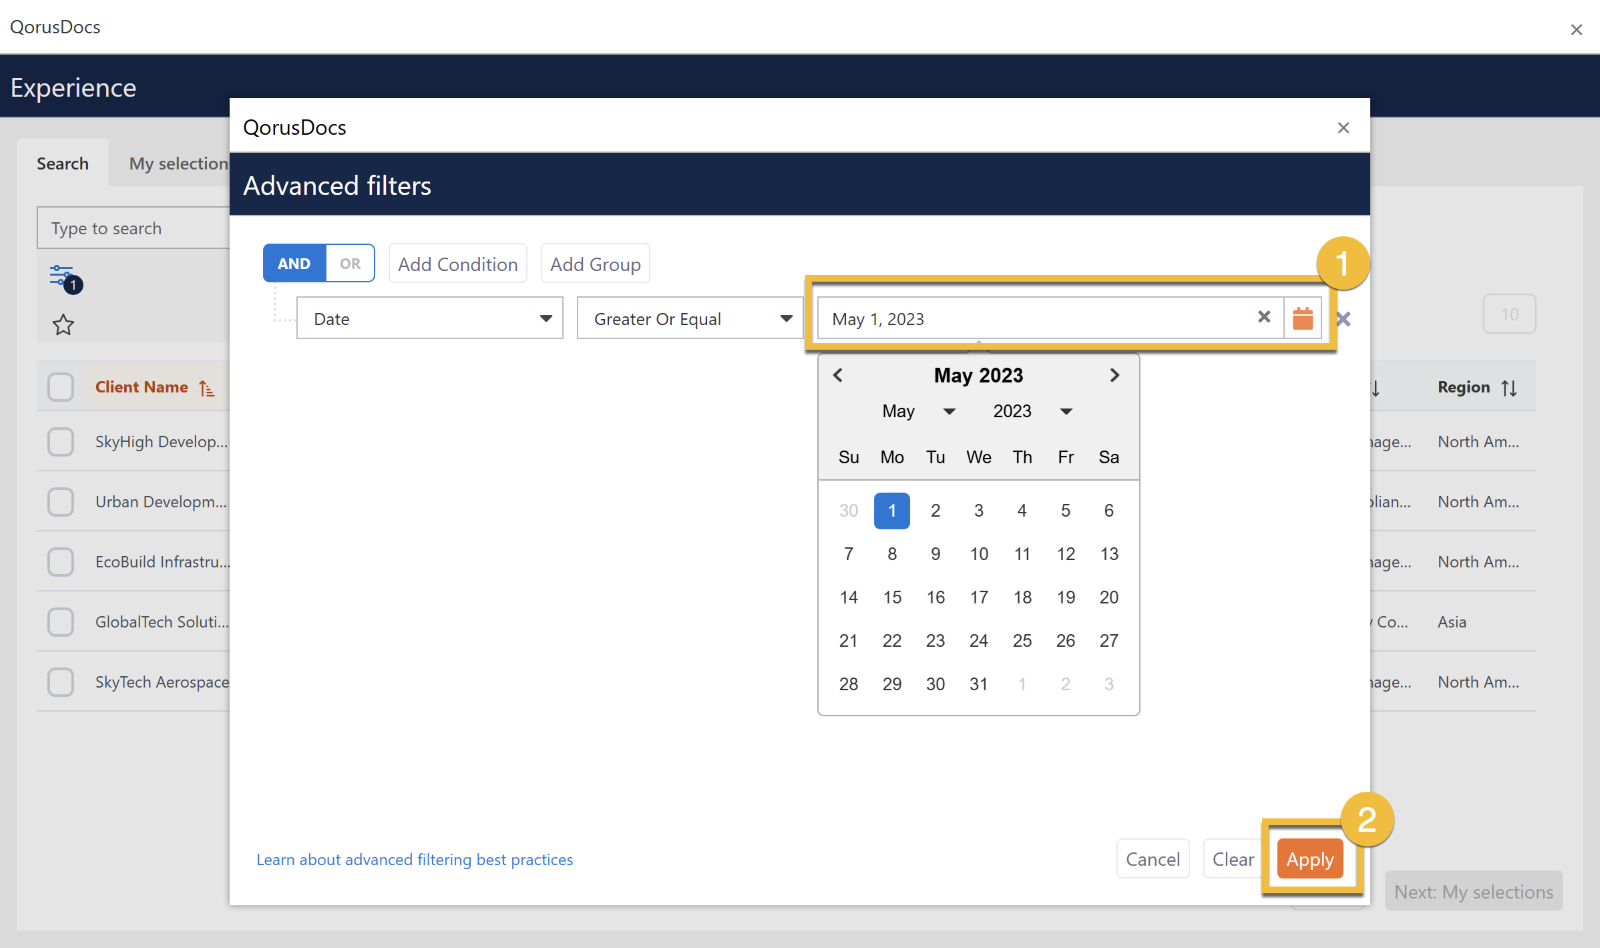1600x948 pixels.
Task: Choose May 10 in the calendar
Action: [979, 554]
